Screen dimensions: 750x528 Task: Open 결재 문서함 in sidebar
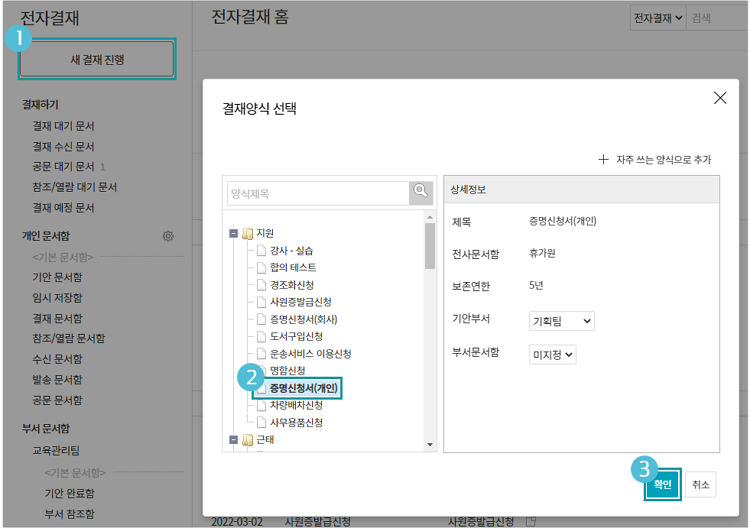point(57,319)
